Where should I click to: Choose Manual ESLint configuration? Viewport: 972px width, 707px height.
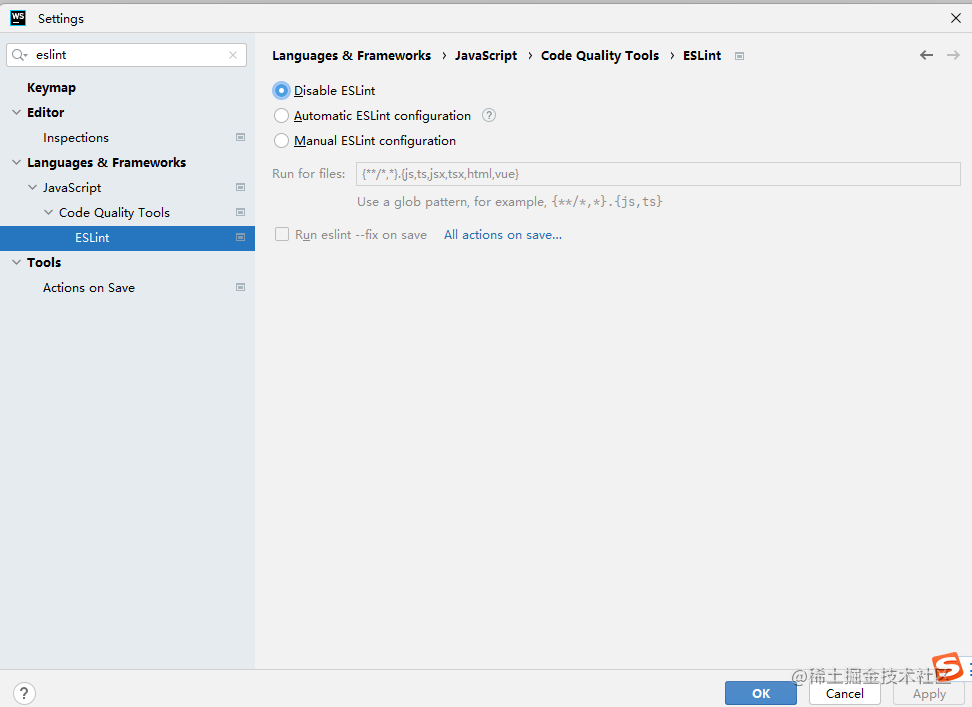[281, 140]
